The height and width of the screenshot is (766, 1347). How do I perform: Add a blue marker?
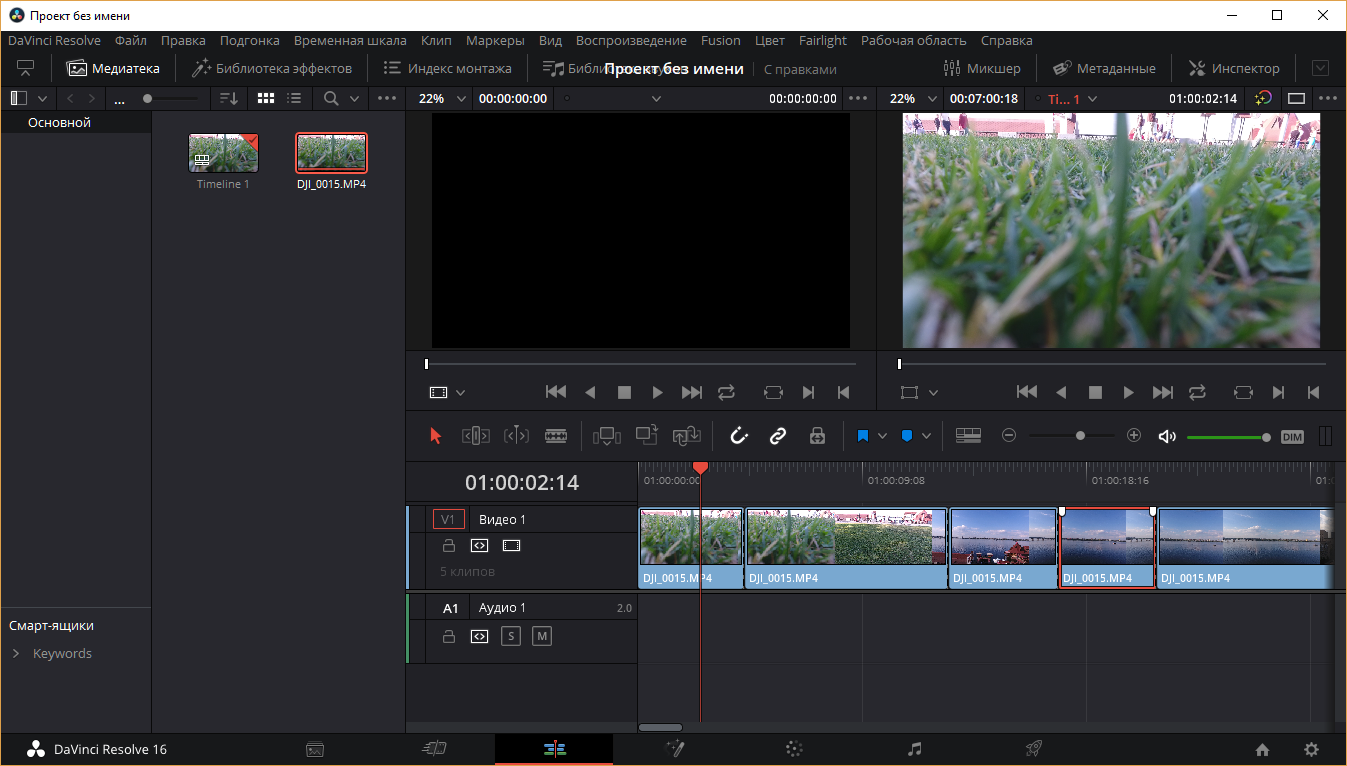tap(907, 436)
